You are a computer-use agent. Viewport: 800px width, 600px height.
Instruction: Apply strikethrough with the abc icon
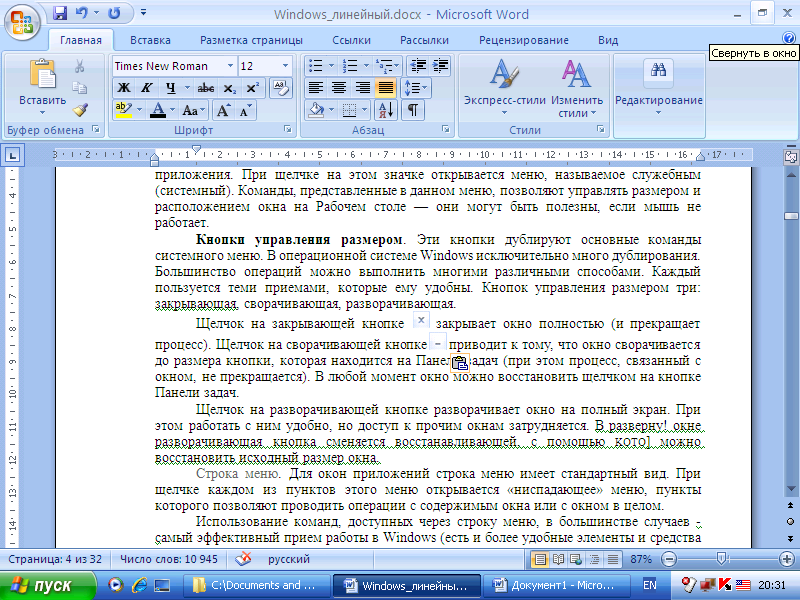pyautogui.click(x=206, y=88)
